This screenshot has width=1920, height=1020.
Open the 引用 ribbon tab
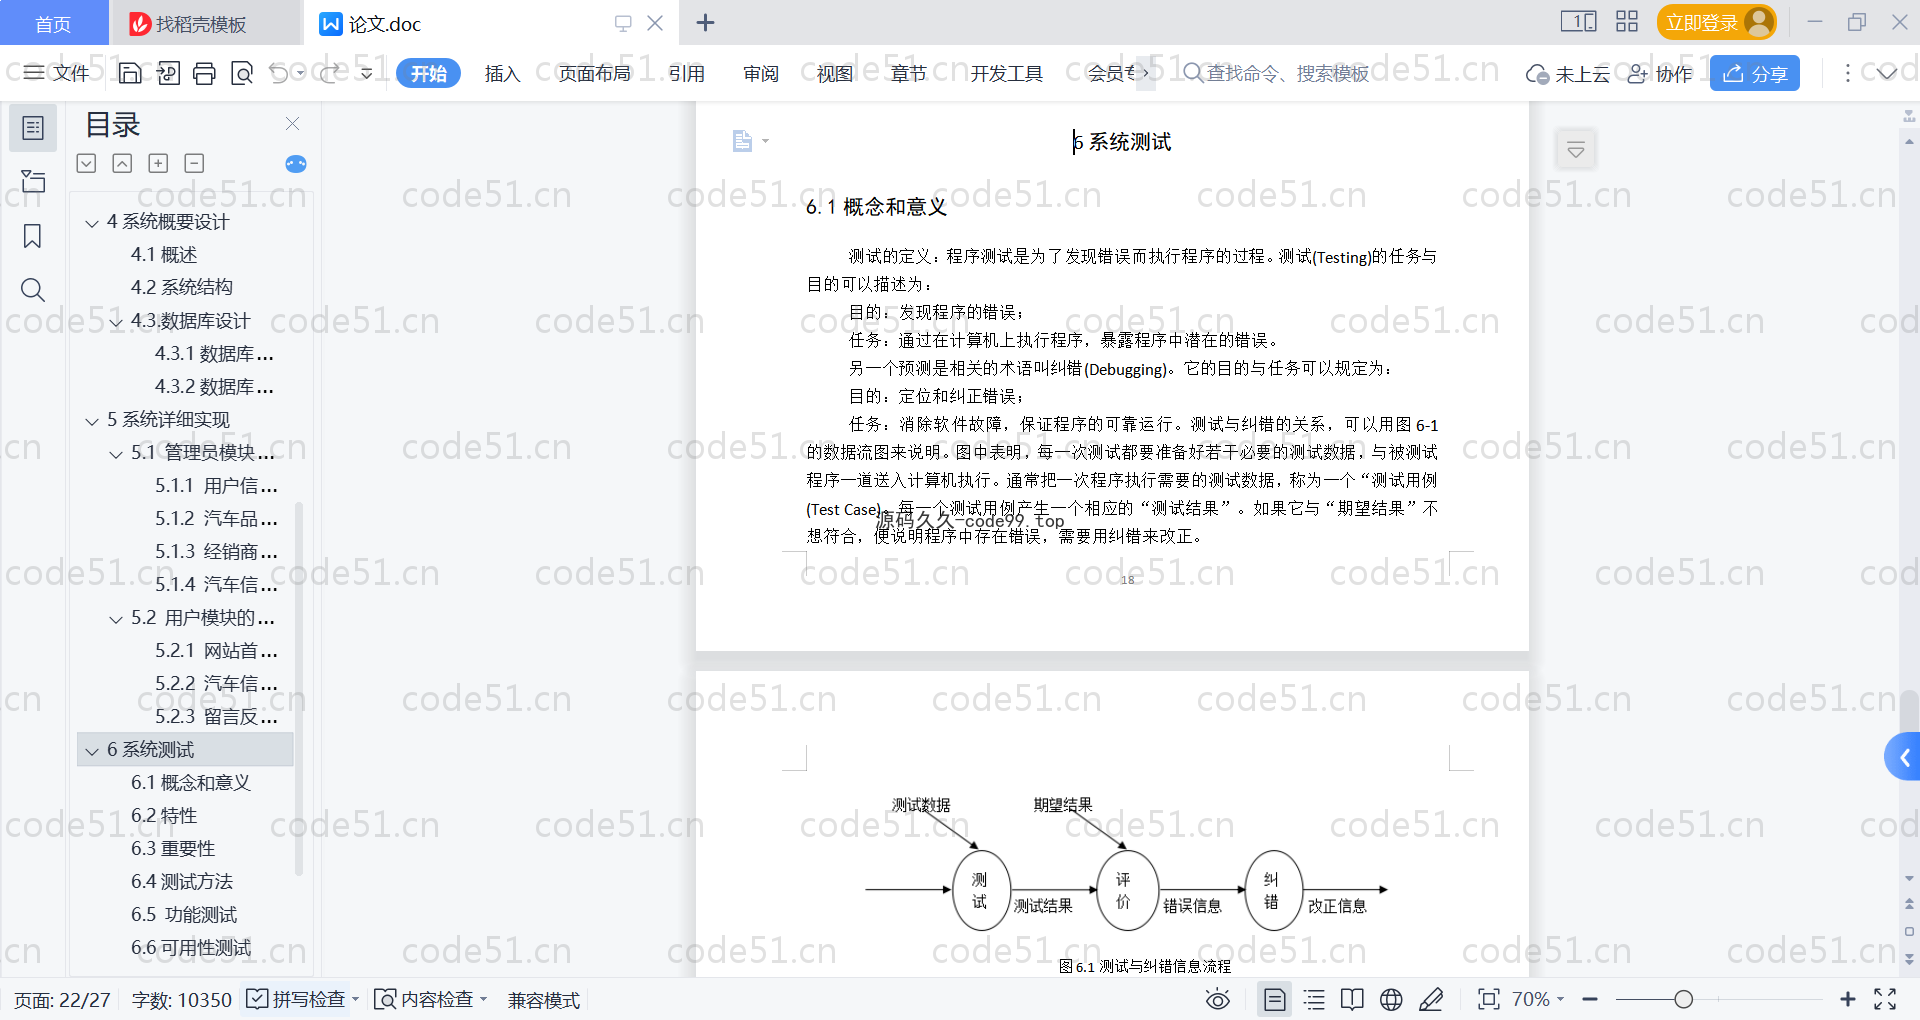click(x=687, y=73)
